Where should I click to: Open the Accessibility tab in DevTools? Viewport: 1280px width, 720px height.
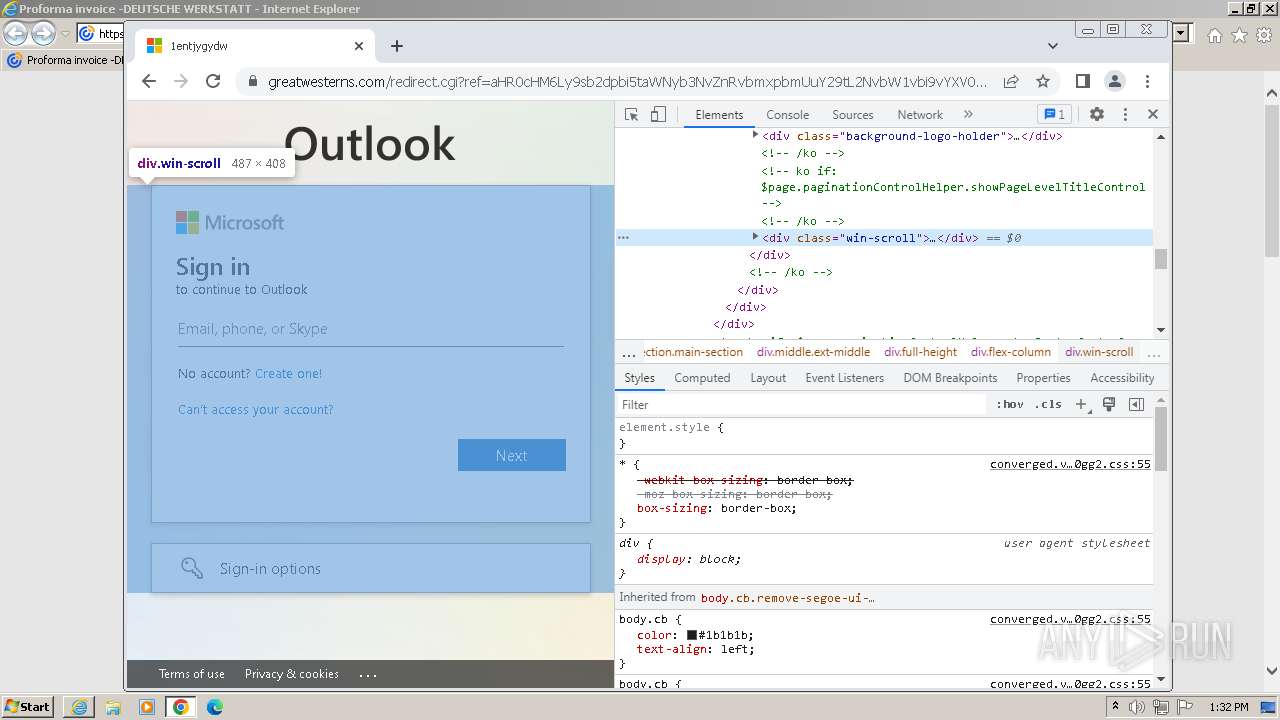(1122, 378)
